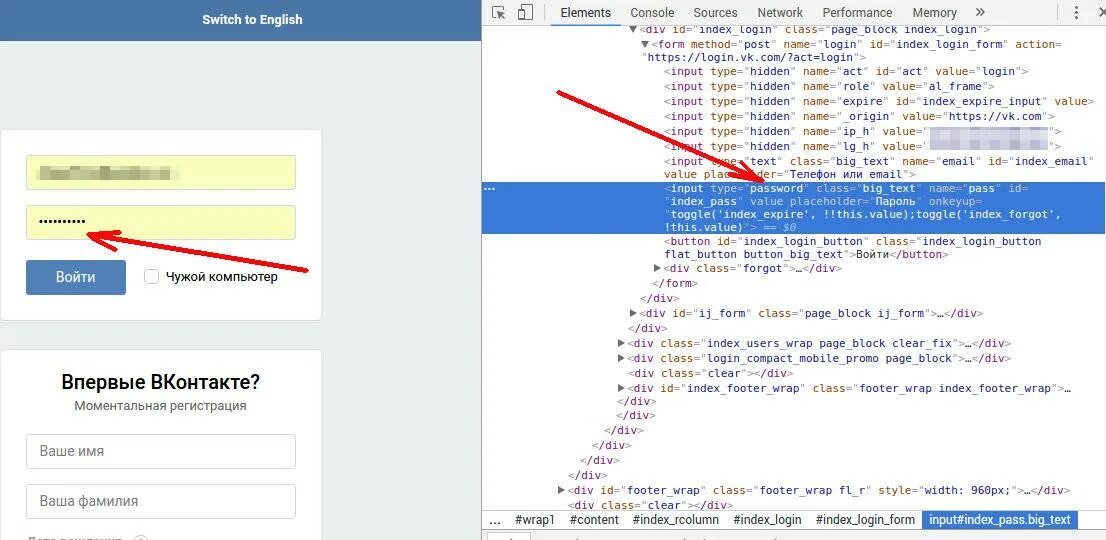This screenshot has width=1106, height=540.
Task: Select the hidden input name role line
Action: tap(830, 86)
